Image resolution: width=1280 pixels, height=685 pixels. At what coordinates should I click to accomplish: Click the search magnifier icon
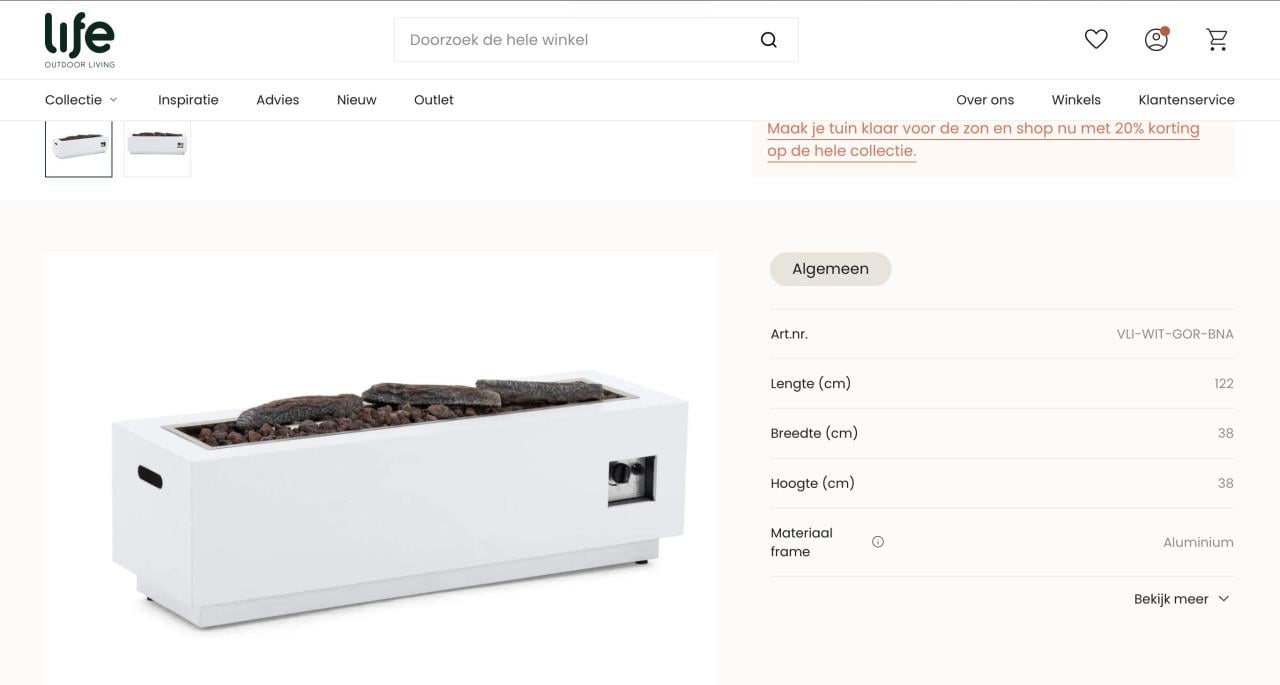point(768,40)
